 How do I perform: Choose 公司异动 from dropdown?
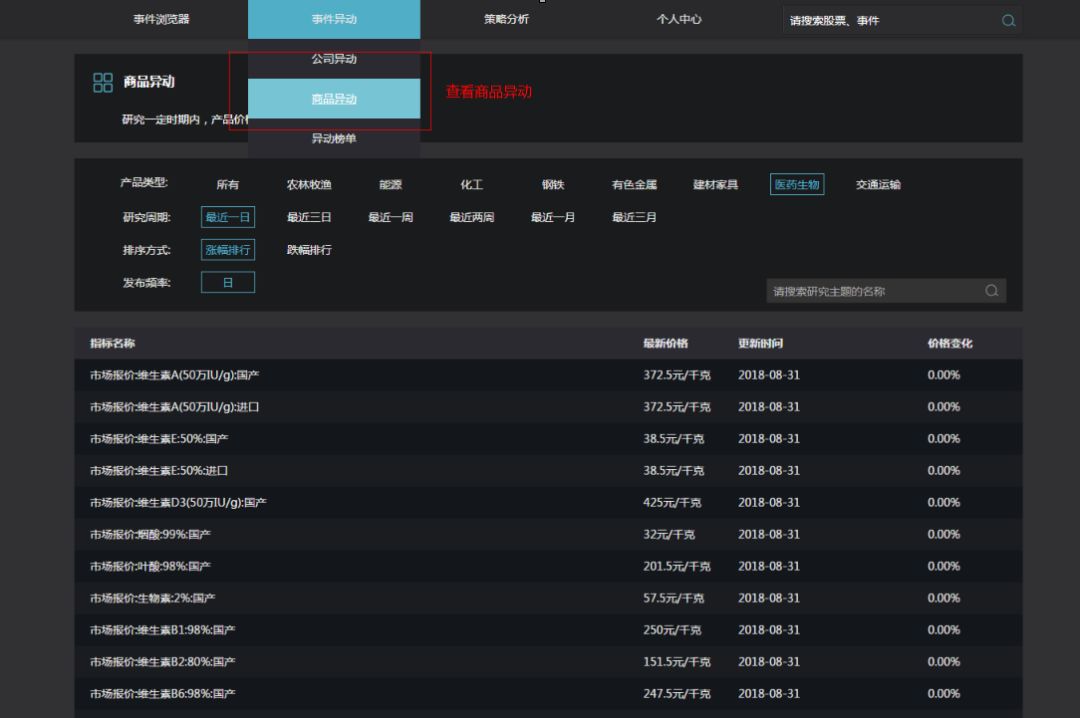click(333, 59)
